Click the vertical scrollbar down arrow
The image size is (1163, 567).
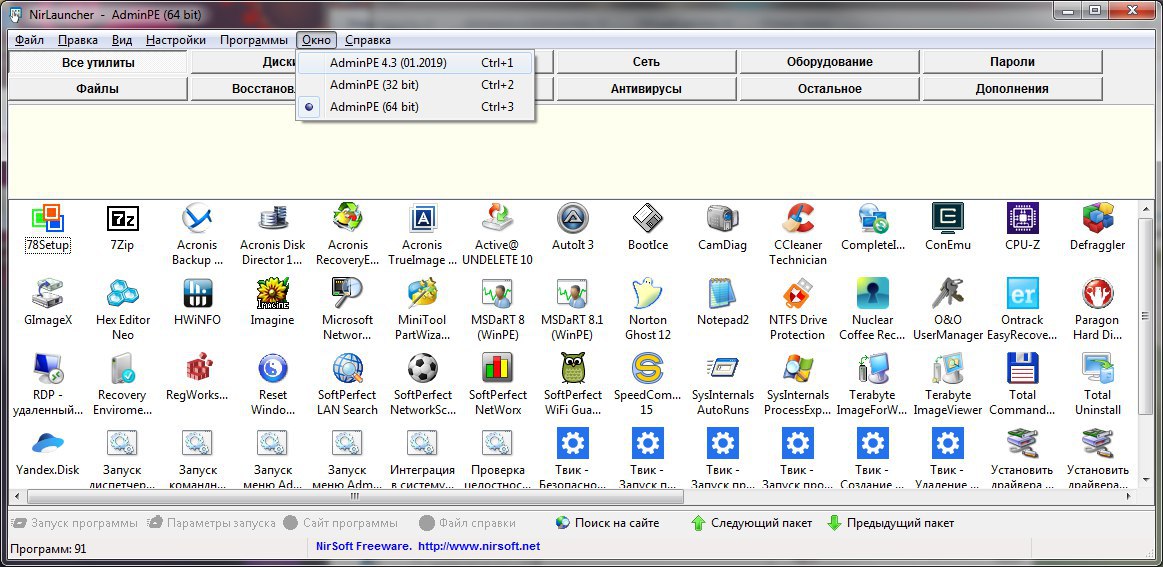[1145, 482]
